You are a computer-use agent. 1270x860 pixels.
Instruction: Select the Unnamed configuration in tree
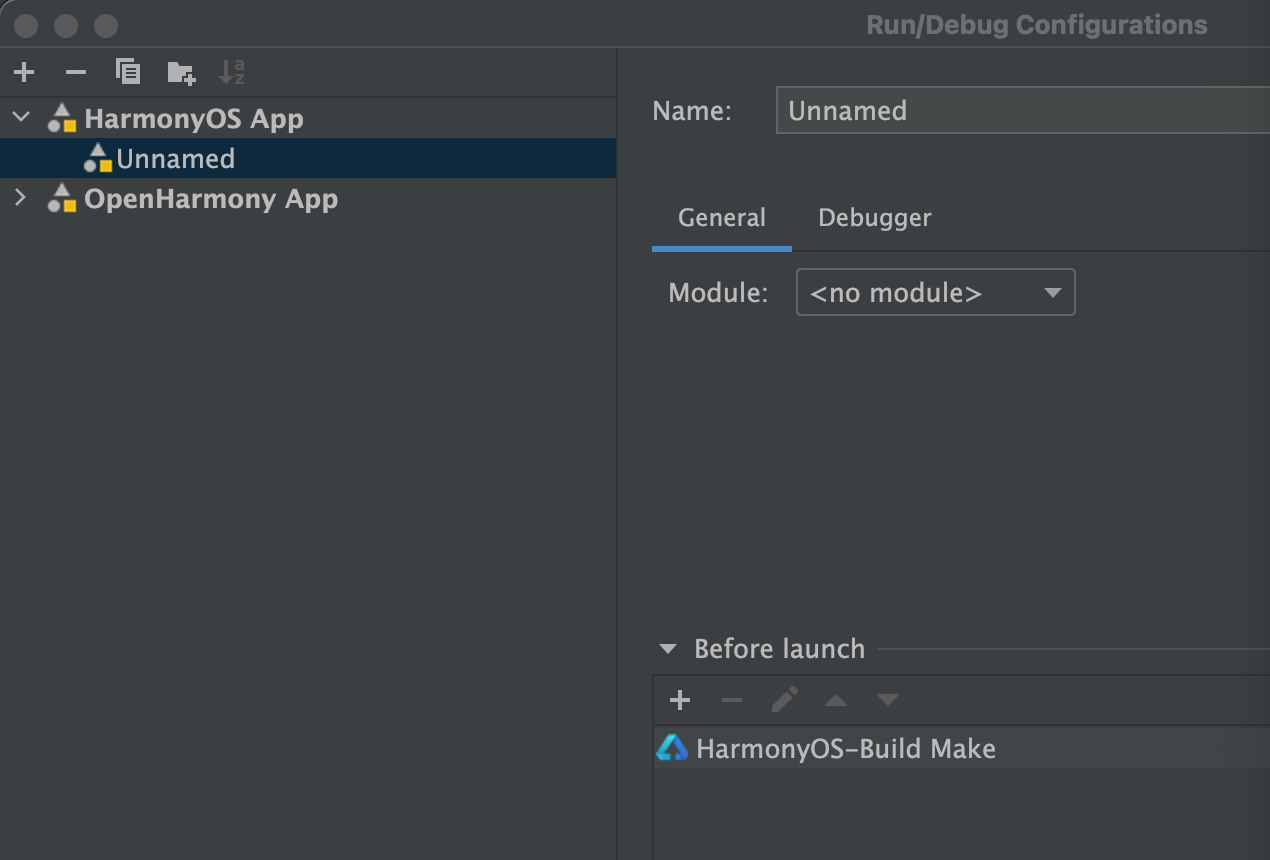pos(308,158)
